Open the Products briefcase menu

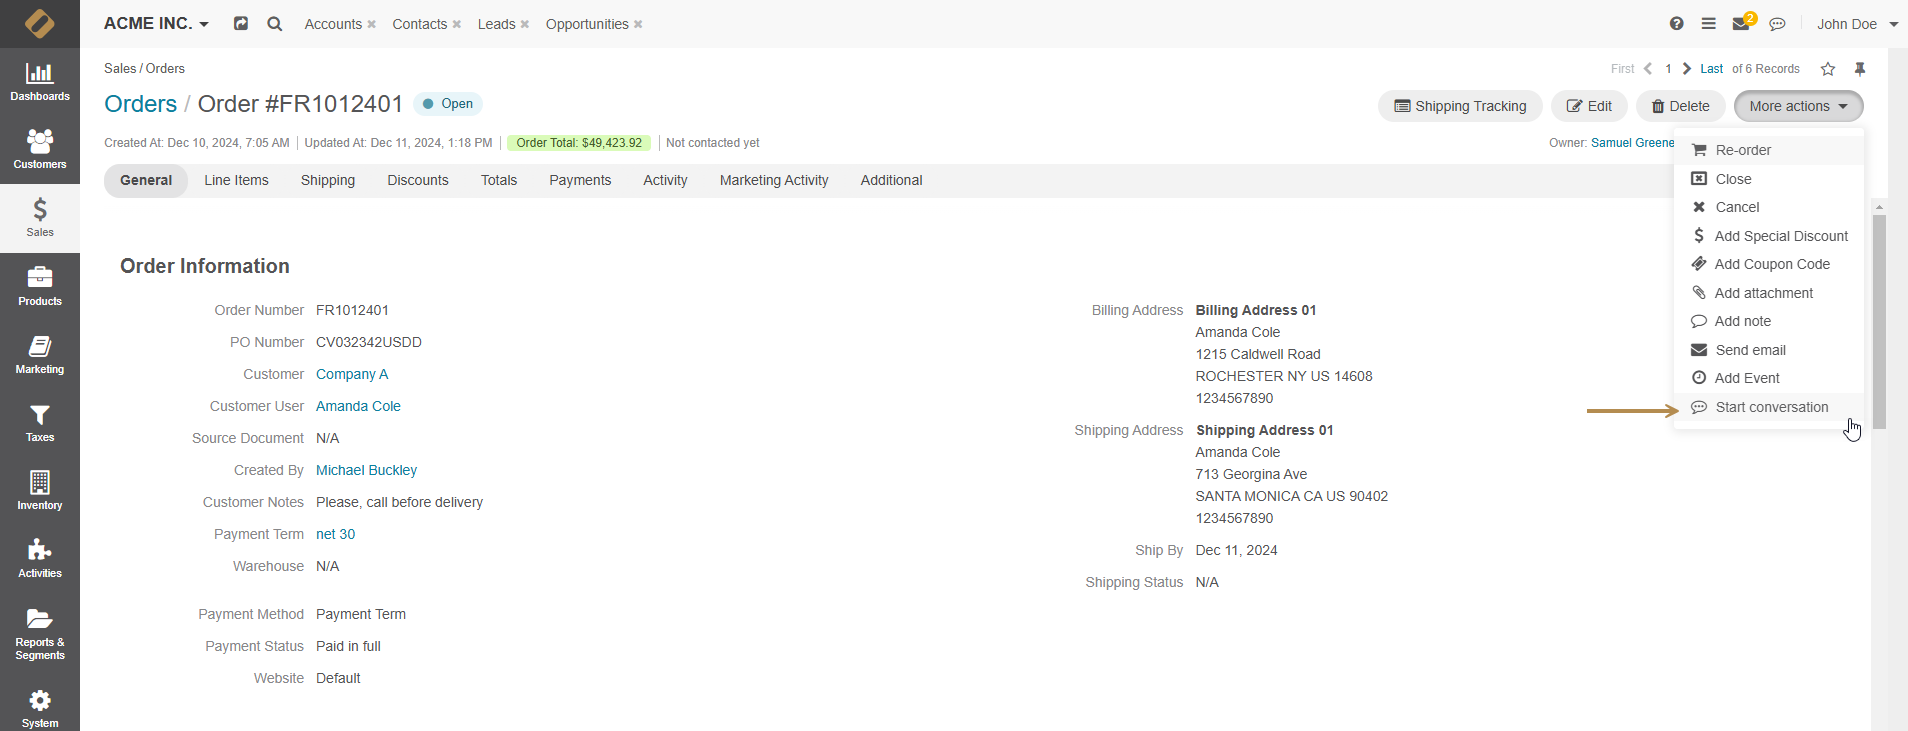40,286
